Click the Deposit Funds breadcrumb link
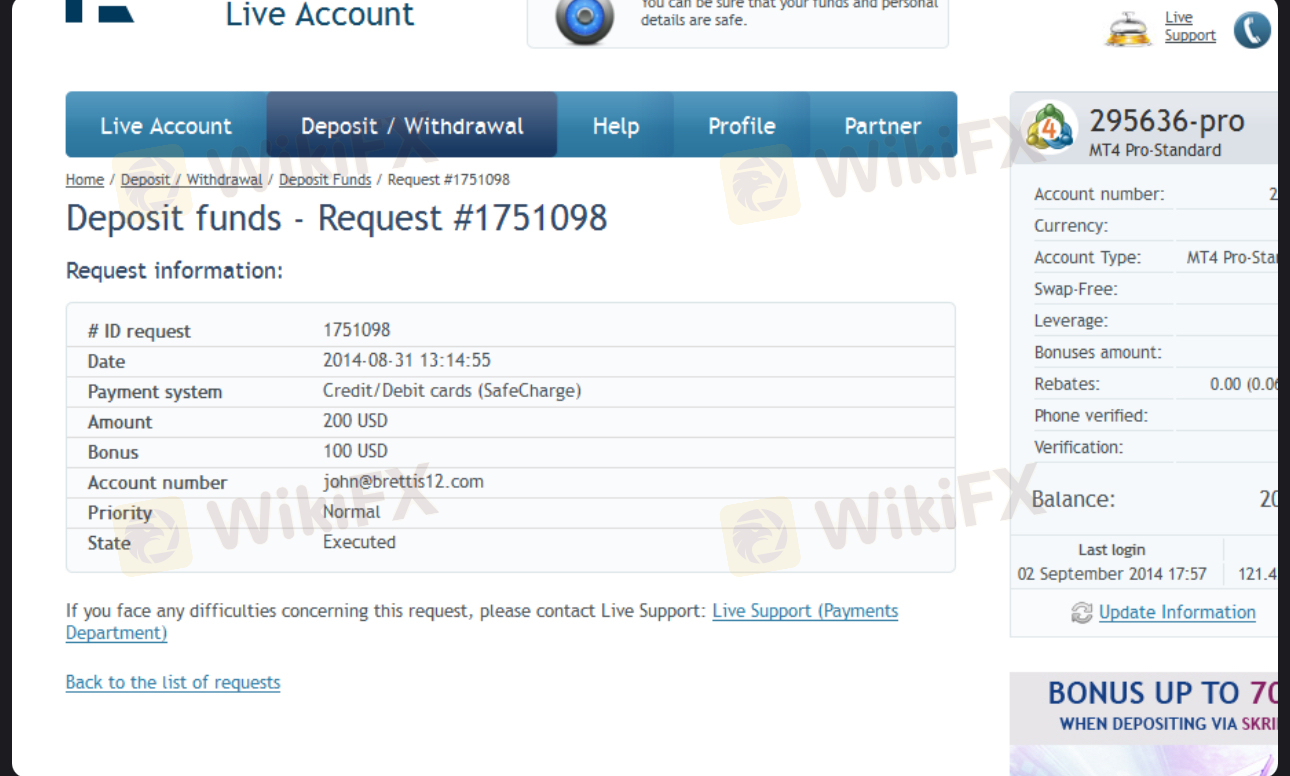This screenshot has height=776, width=1290. tap(325, 180)
